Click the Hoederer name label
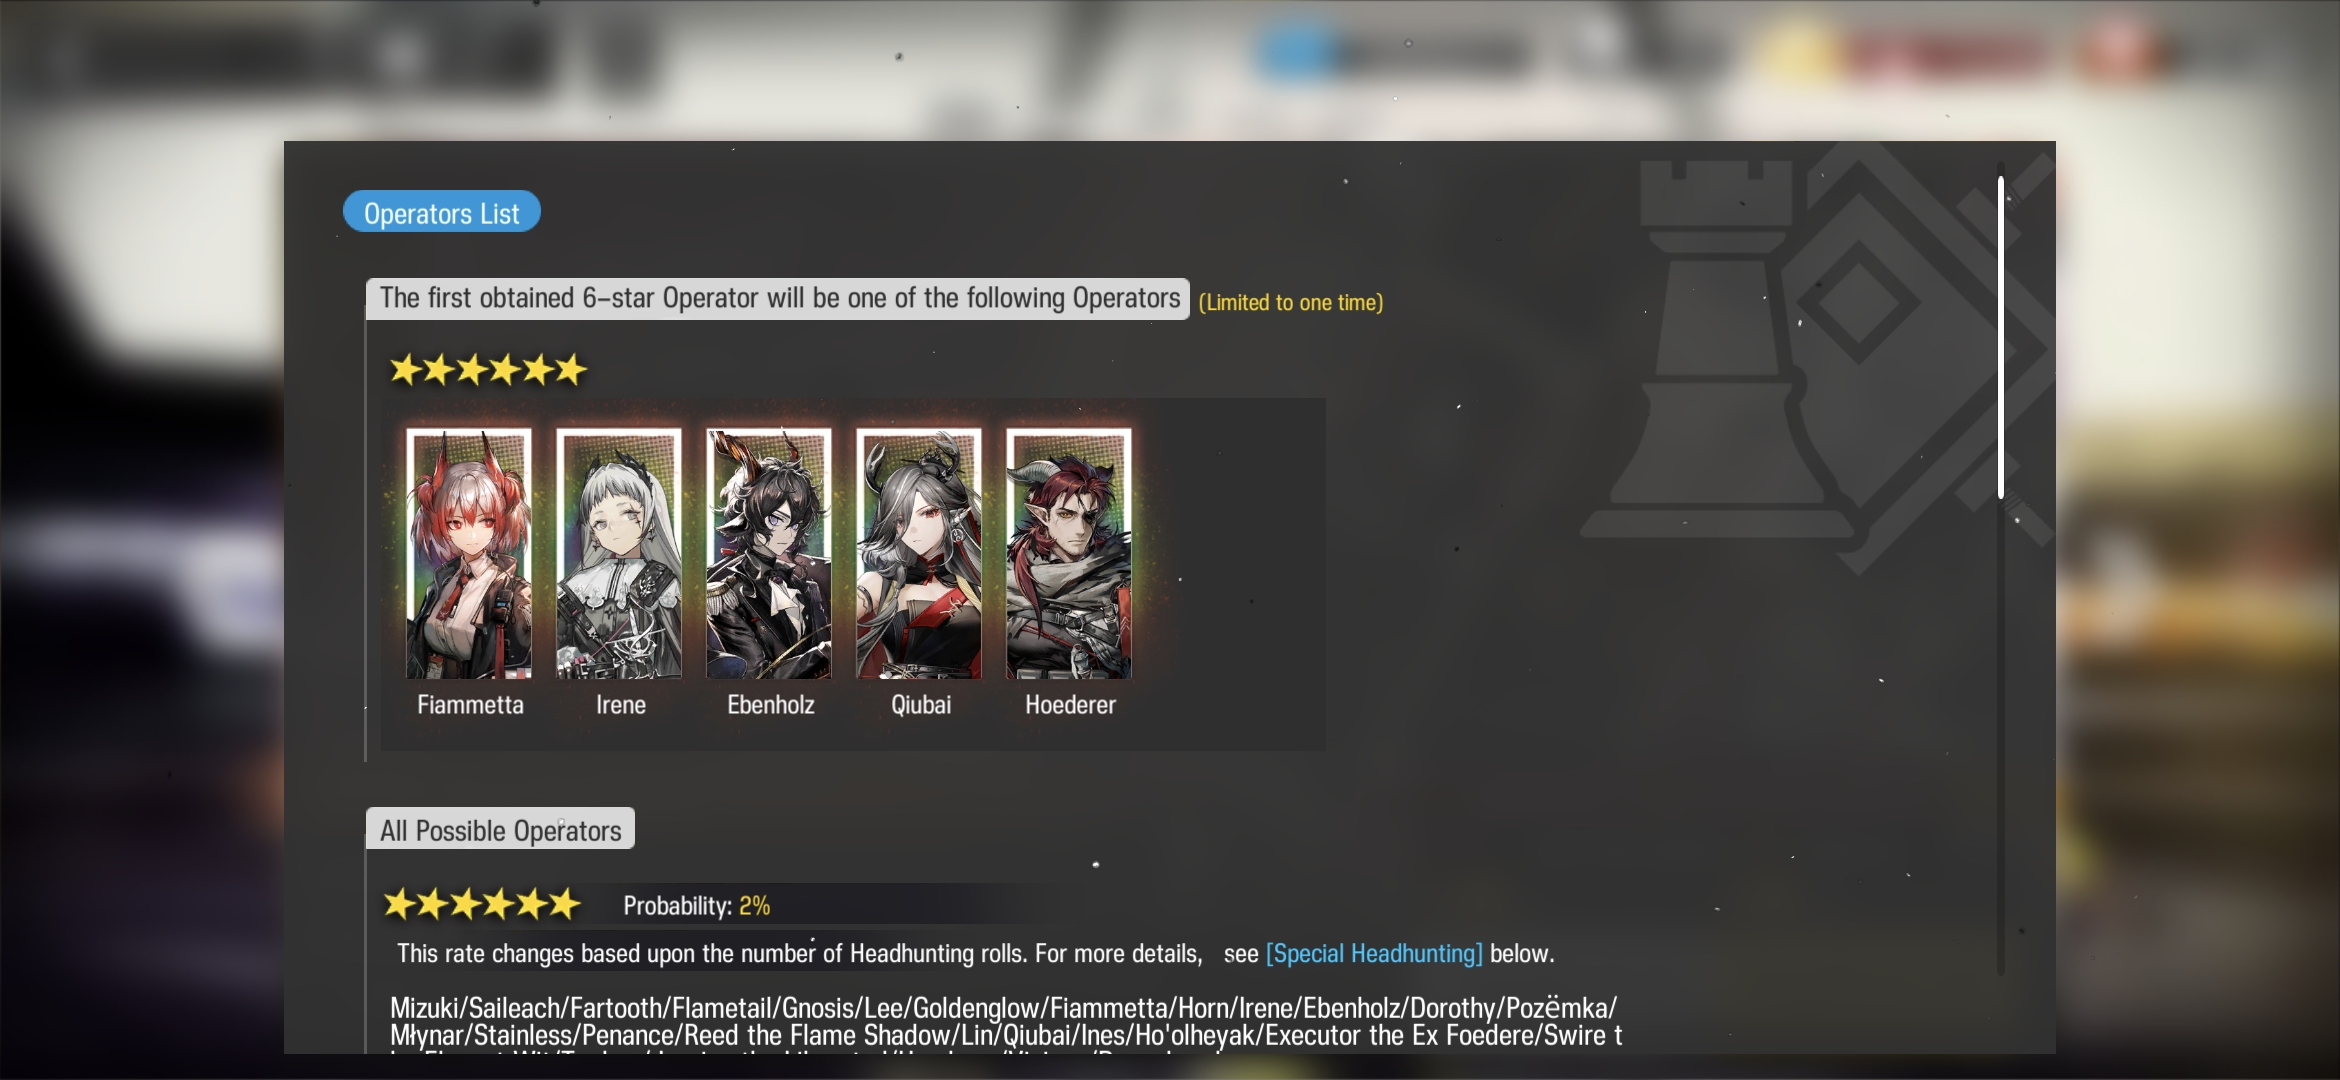 tap(1070, 705)
